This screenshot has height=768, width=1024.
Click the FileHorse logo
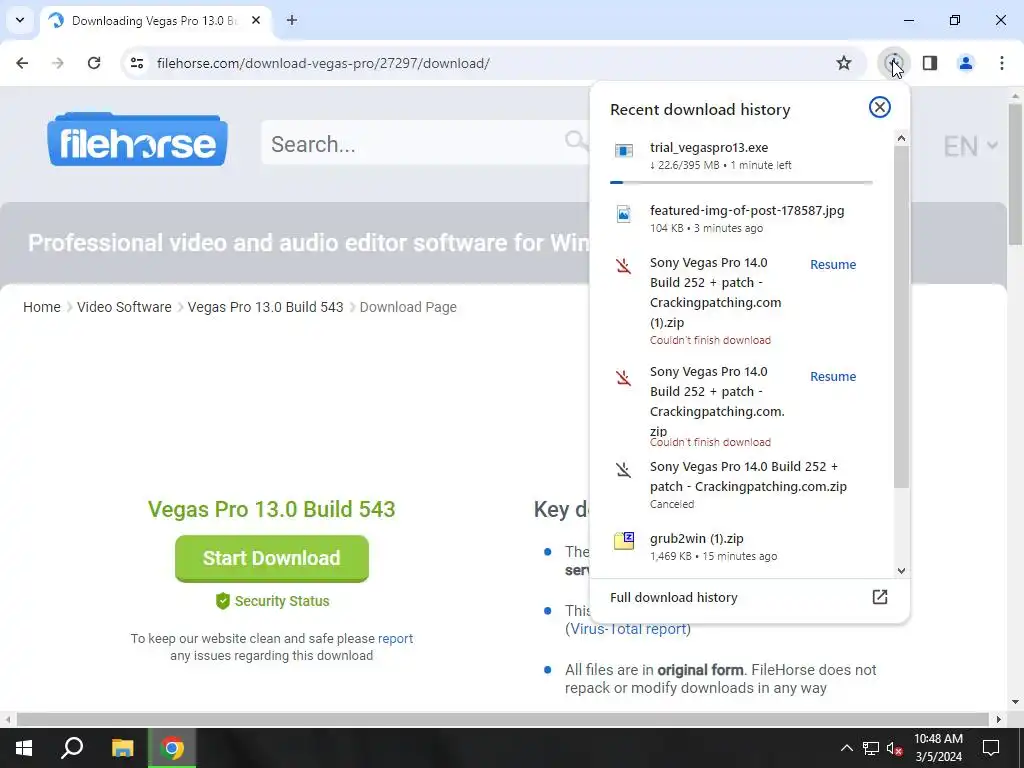(137, 140)
